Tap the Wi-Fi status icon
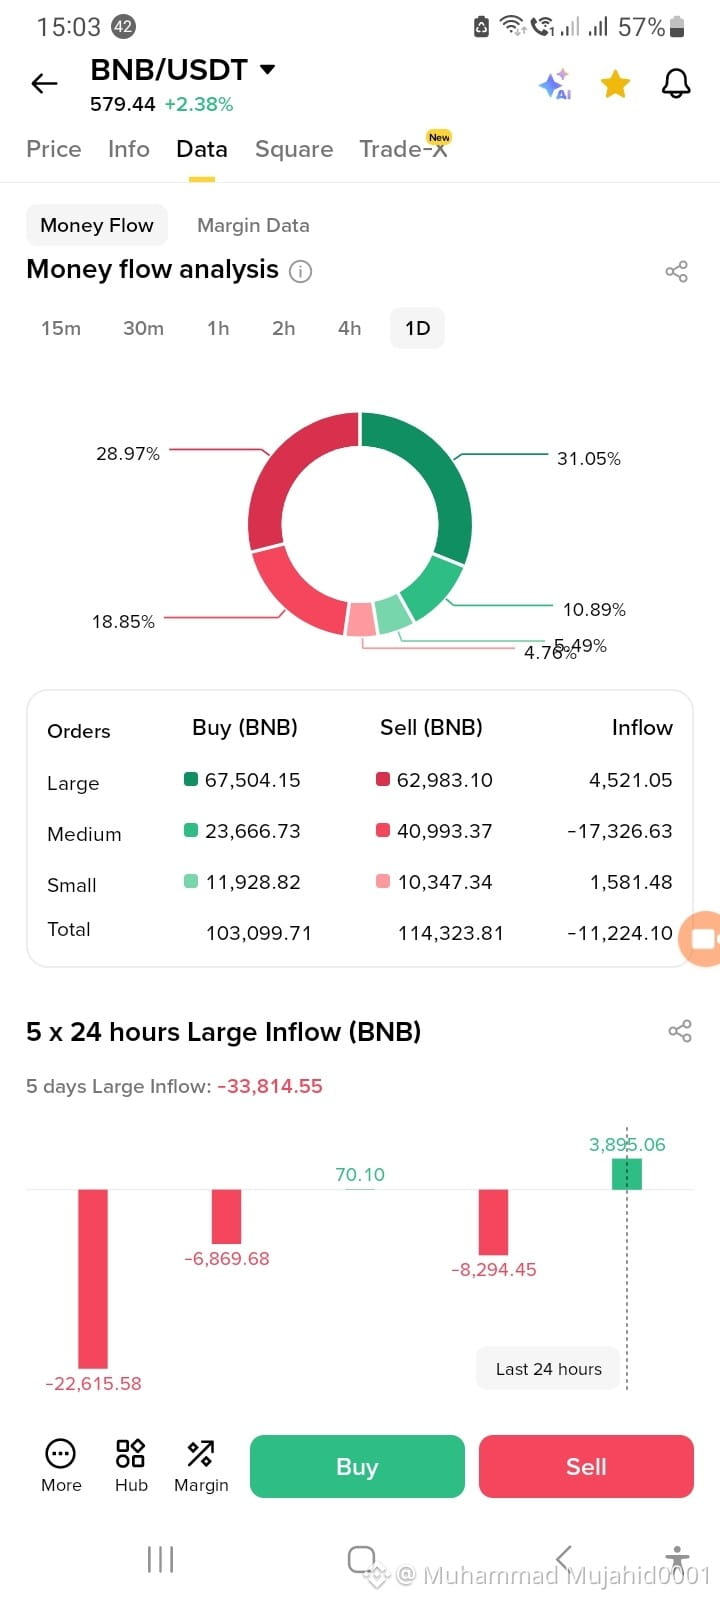Screen dimensions: 720x1600 (513, 26)
